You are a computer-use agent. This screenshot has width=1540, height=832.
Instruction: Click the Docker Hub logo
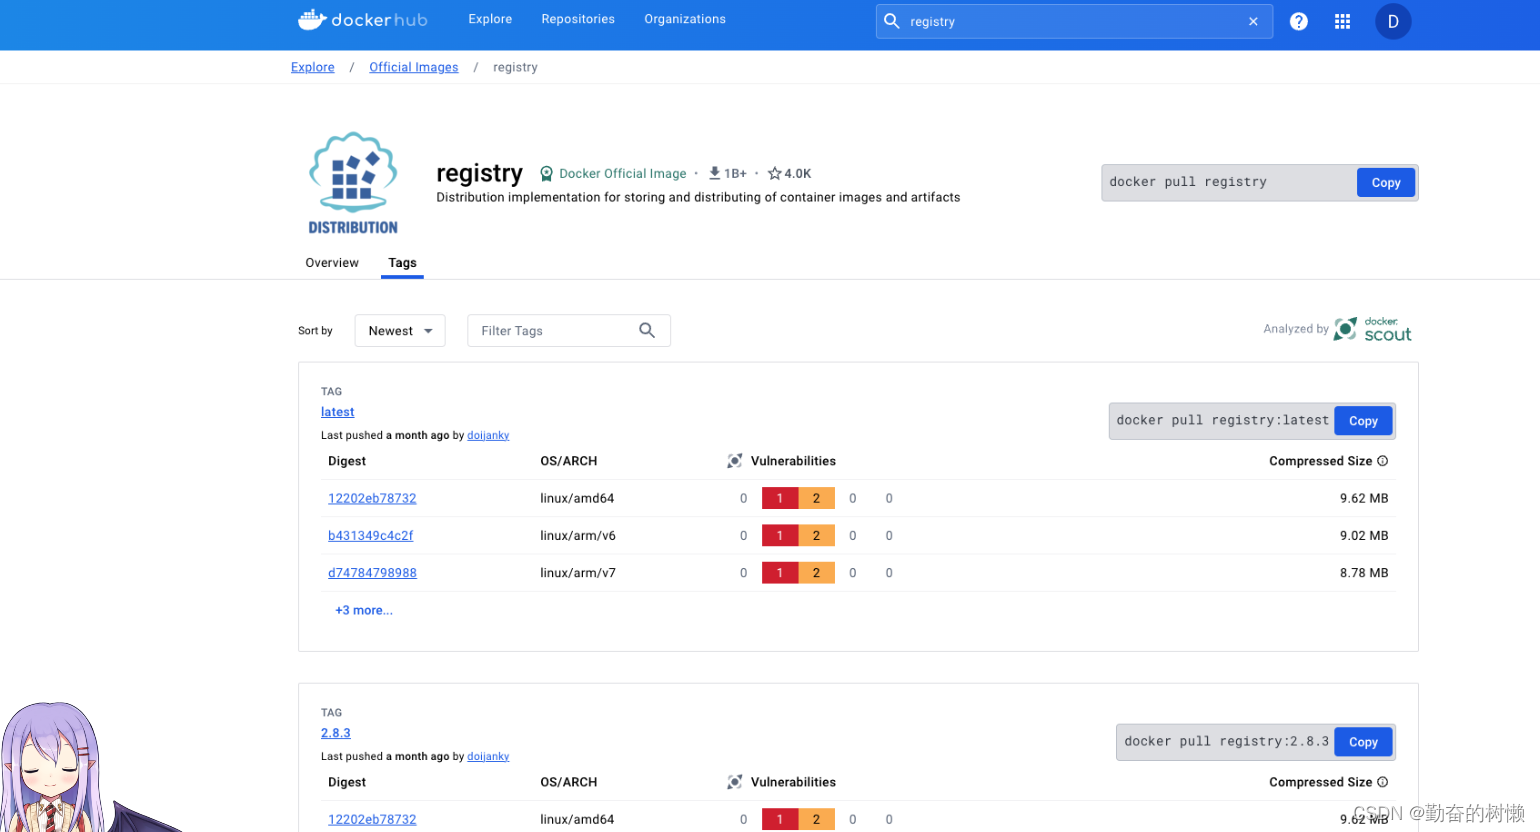pyautogui.click(x=362, y=19)
